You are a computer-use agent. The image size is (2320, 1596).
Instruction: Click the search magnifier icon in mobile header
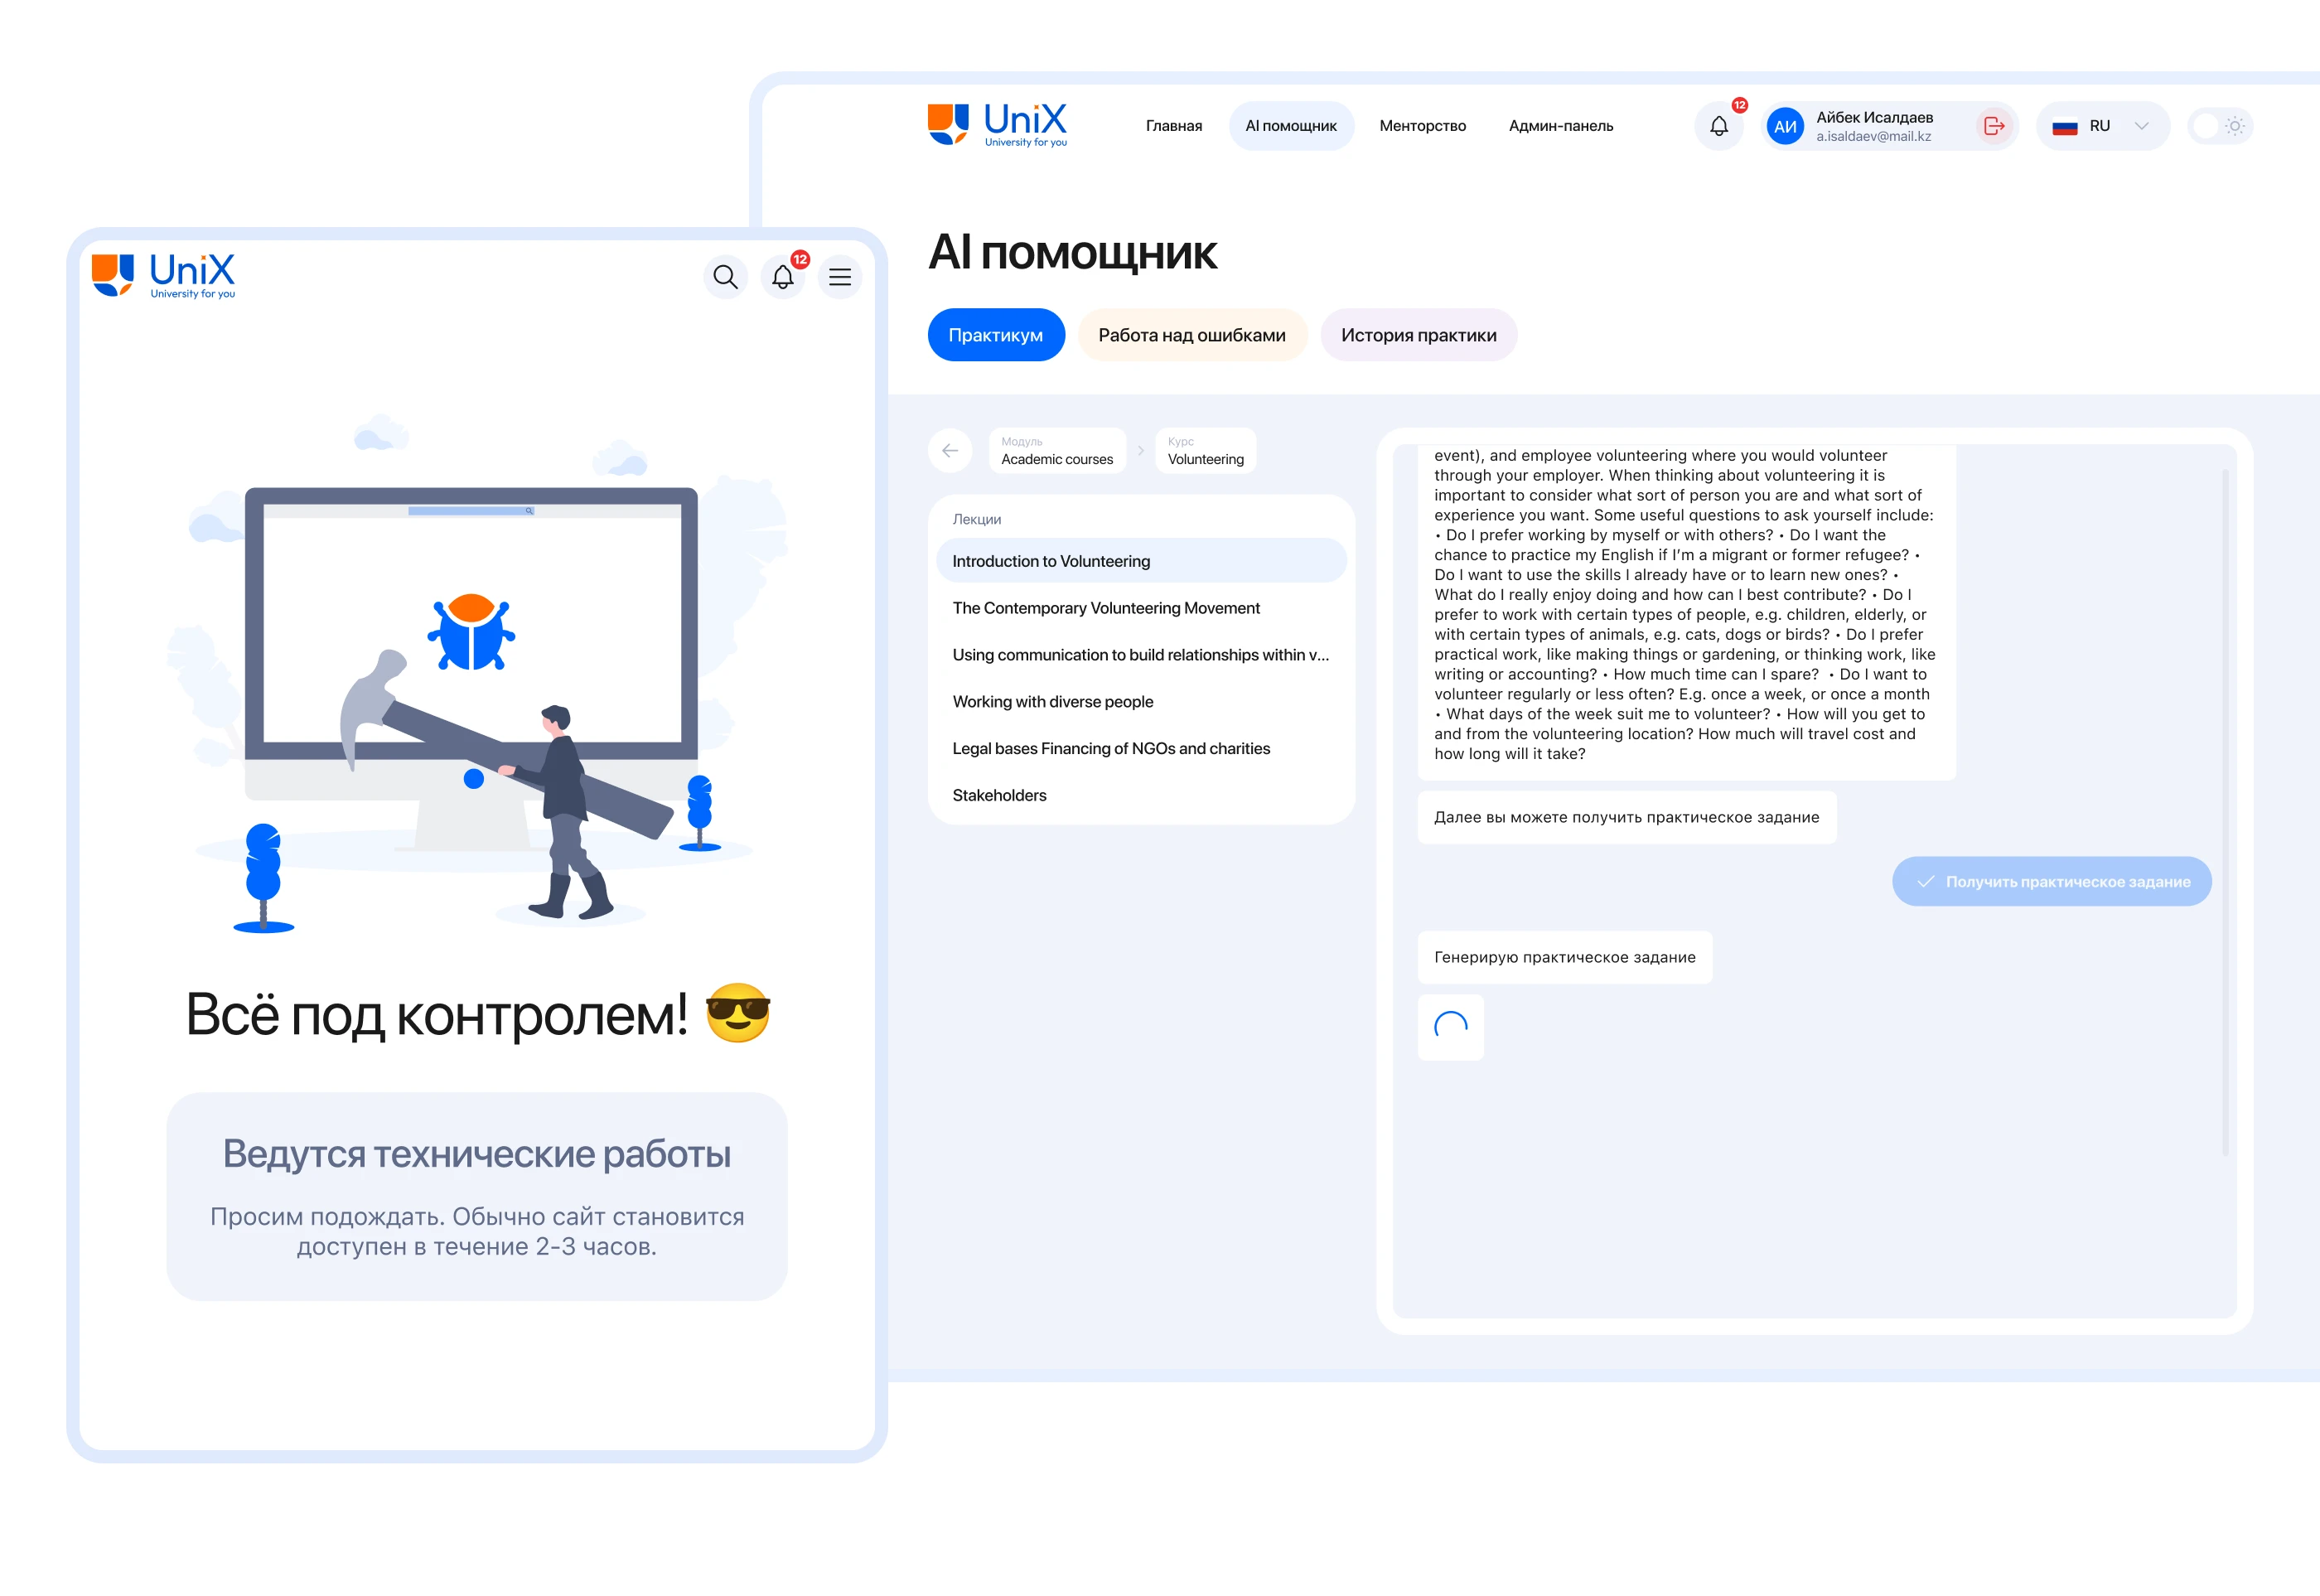(x=725, y=277)
